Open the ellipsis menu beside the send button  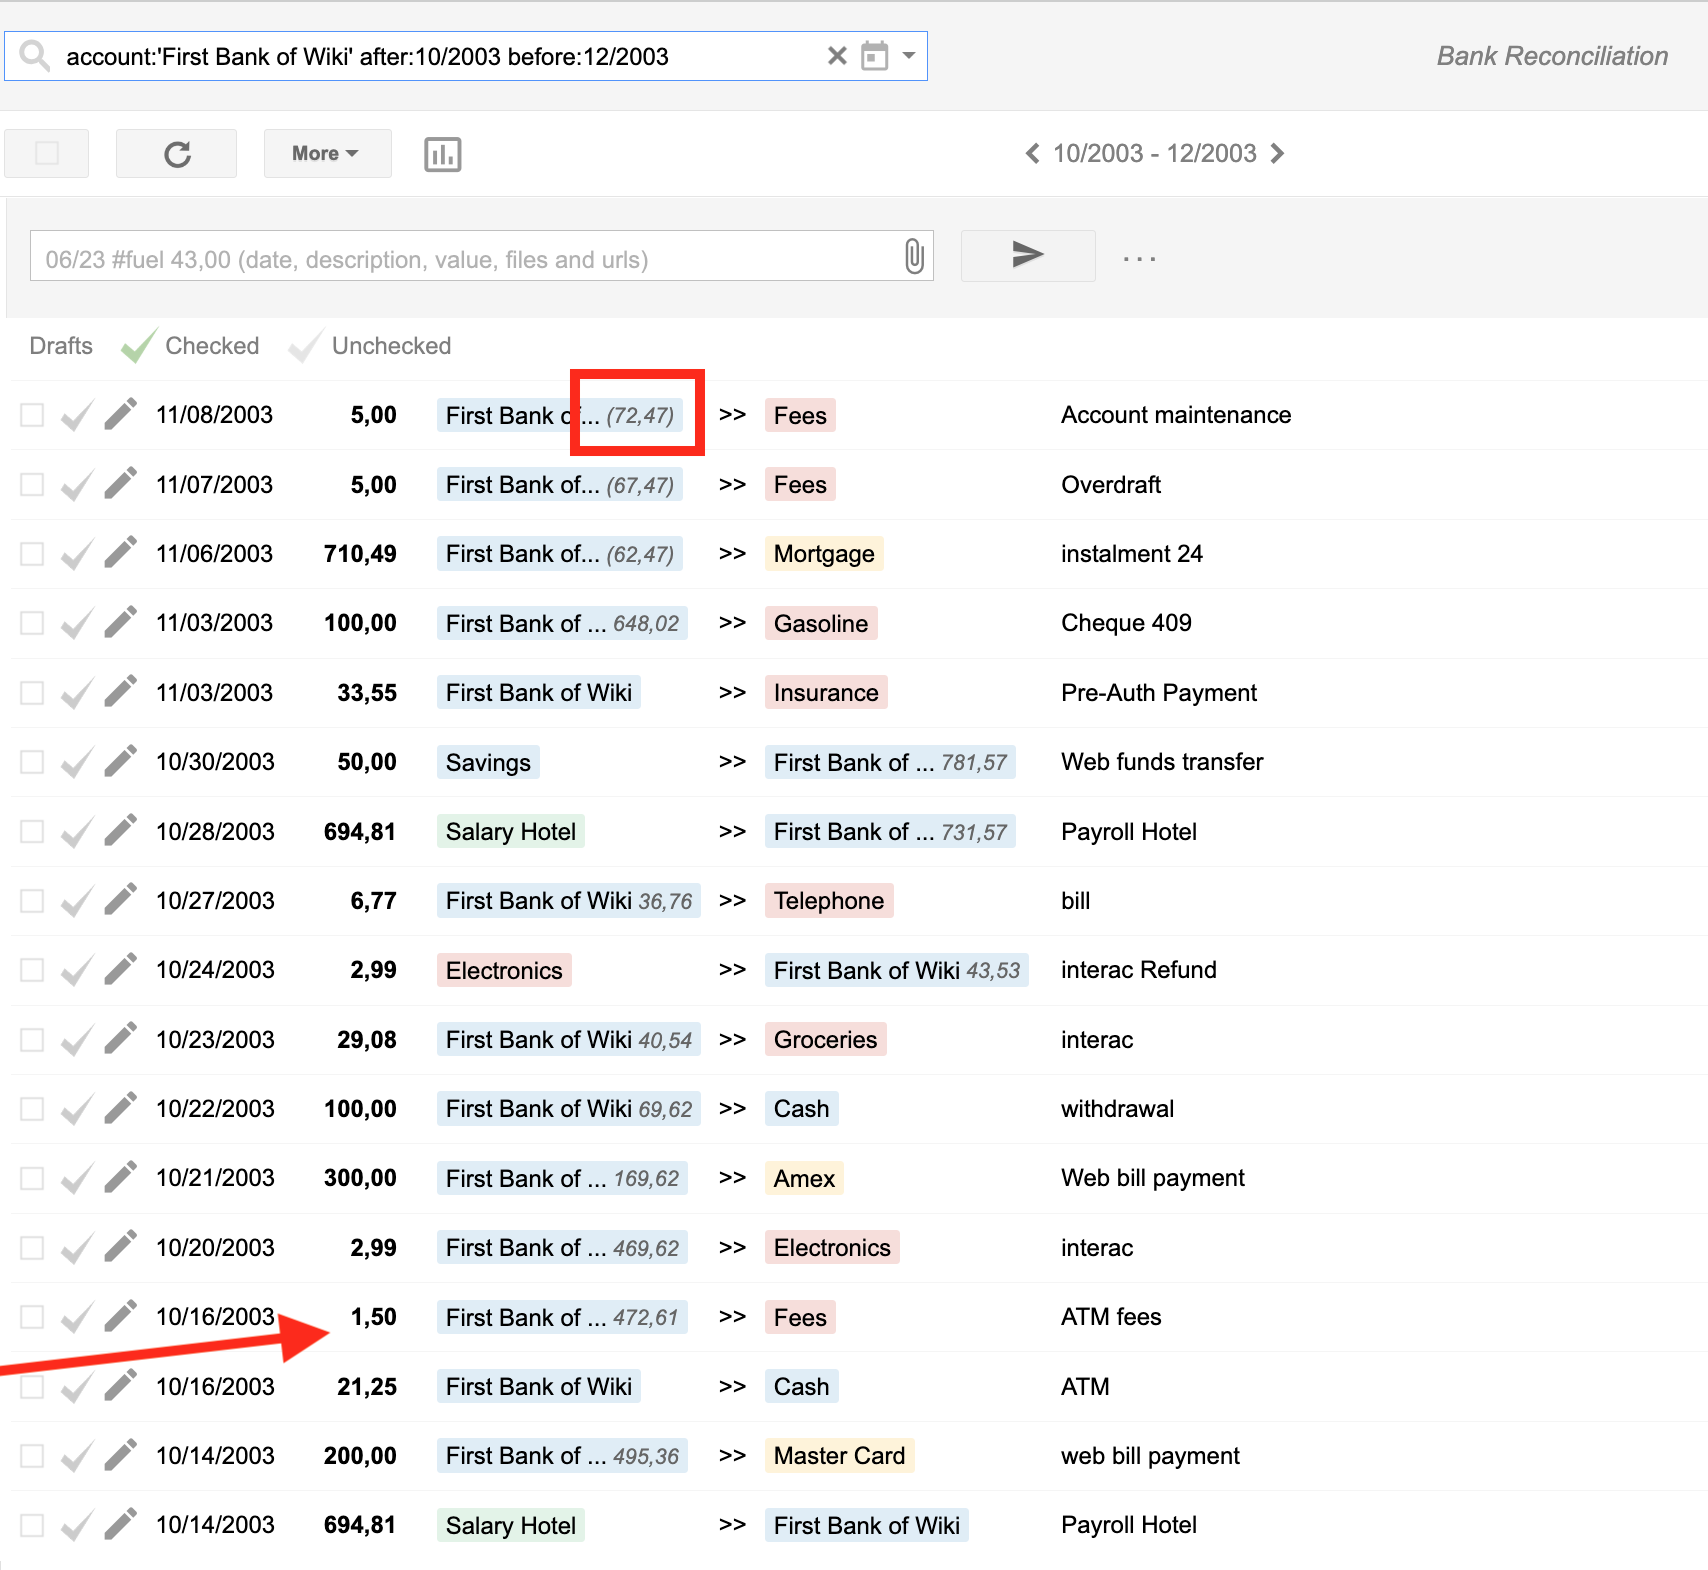pos(1139,257)
